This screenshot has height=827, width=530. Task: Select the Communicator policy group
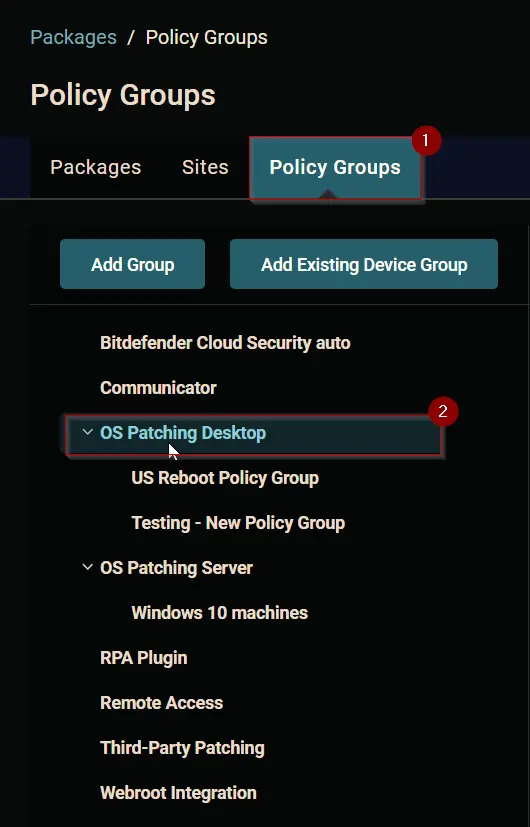(x=158, y=388)
